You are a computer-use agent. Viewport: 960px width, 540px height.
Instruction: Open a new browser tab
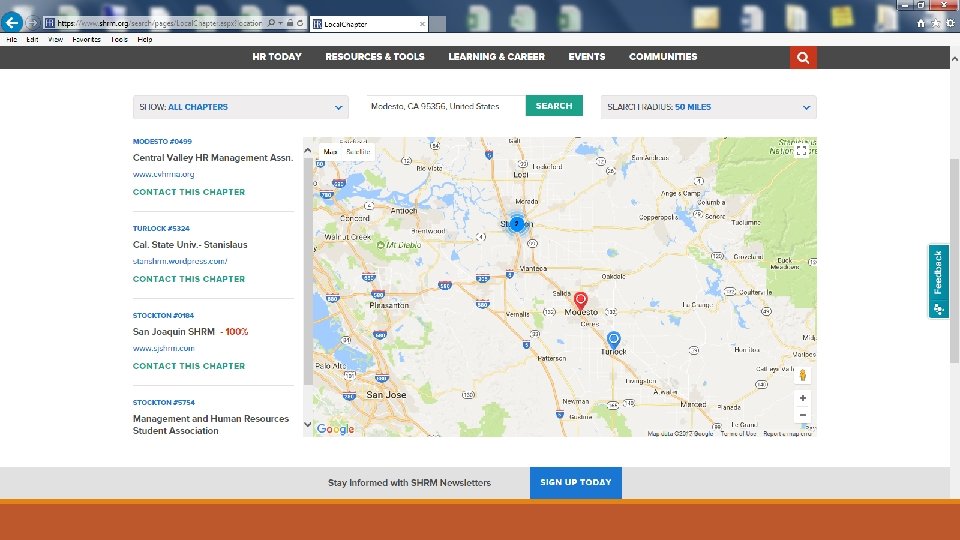(437, 24)
